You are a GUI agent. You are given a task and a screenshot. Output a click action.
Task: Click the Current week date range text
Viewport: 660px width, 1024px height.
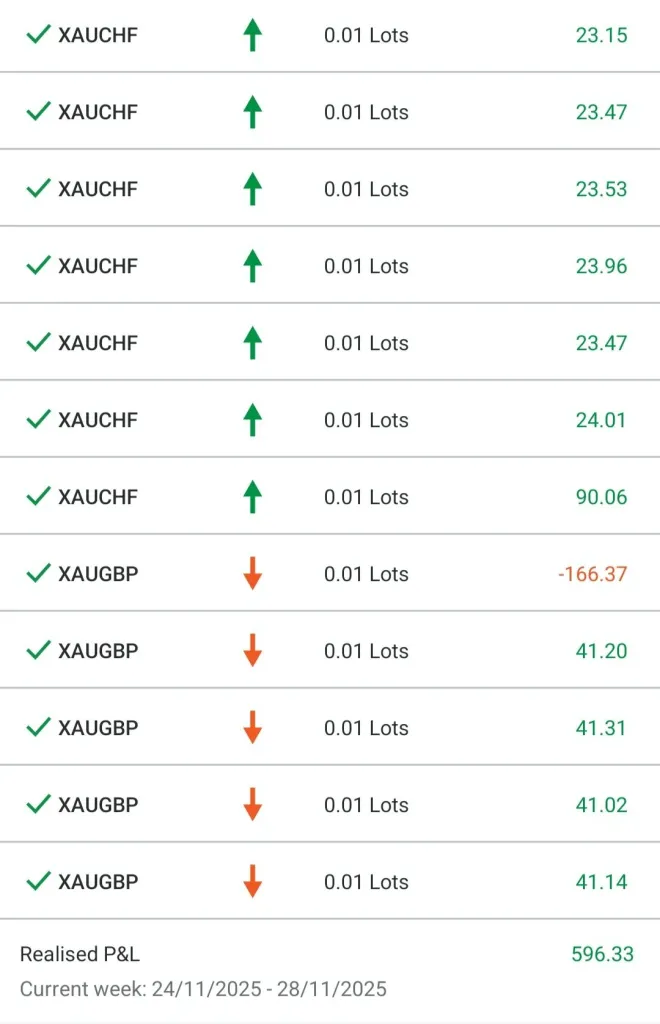coord(203,990)
